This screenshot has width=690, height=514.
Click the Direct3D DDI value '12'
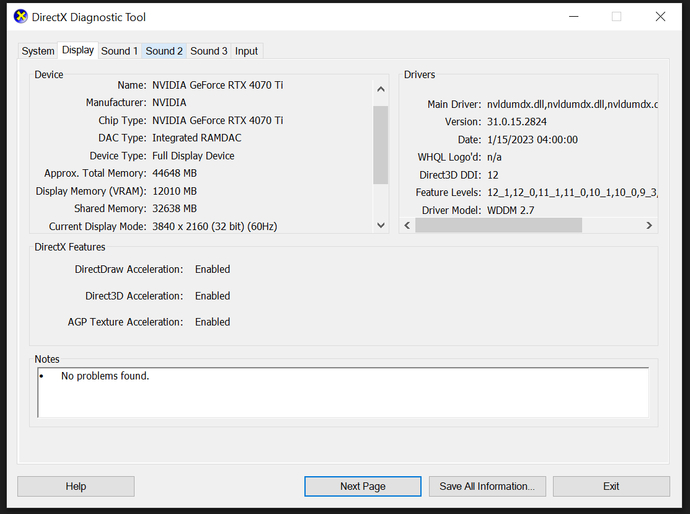click(x=492, y=175)
